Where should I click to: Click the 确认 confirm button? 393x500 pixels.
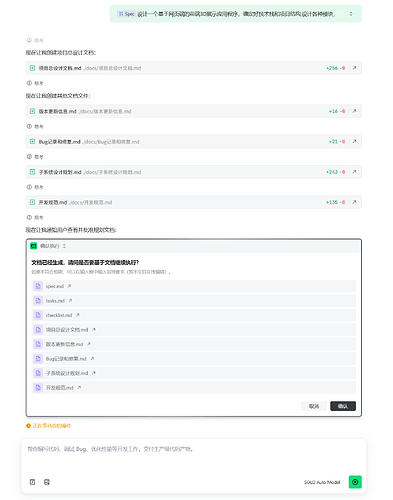pyautogui.click(x=343, y=406)
